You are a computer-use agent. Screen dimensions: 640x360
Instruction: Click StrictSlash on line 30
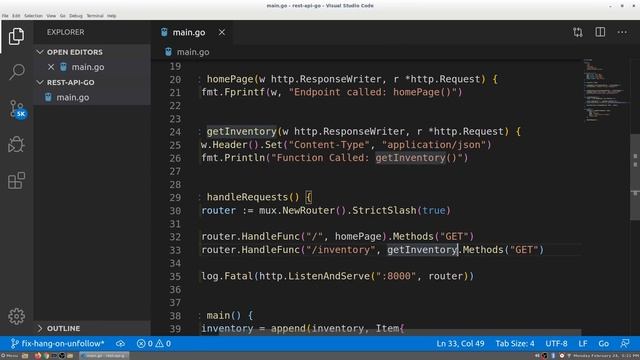point(384,210)
